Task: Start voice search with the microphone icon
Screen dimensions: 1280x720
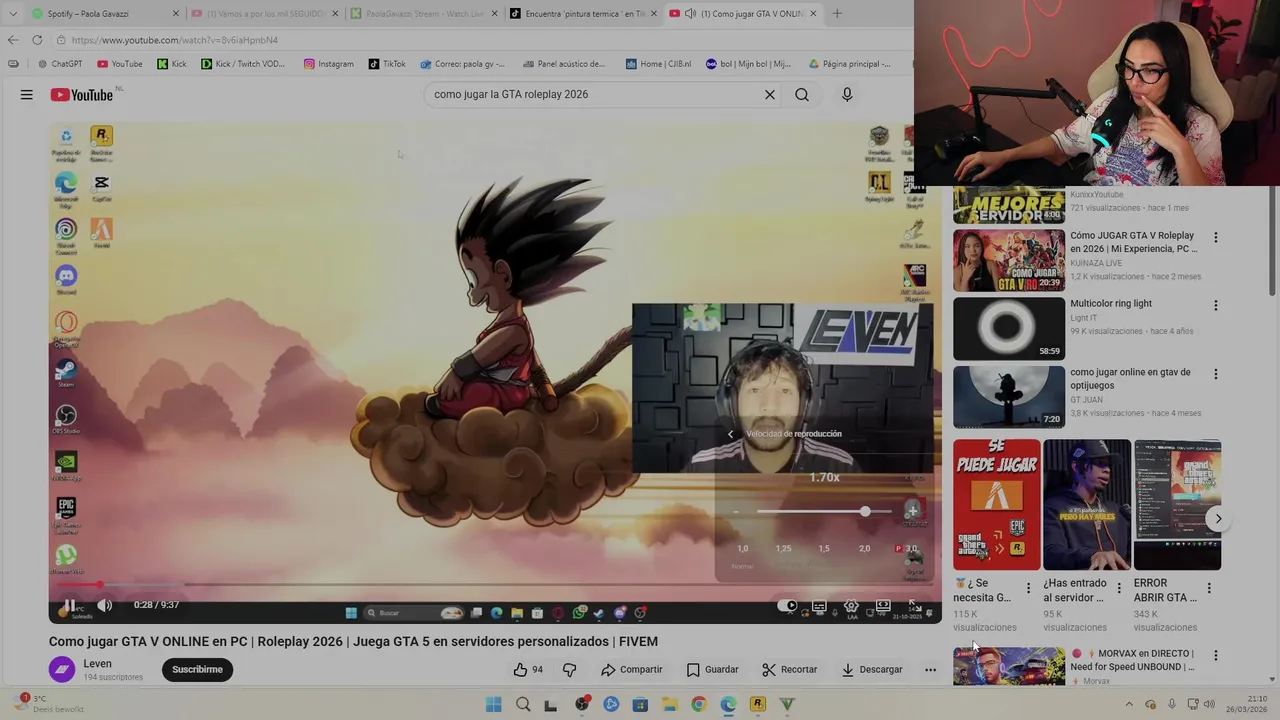Action: 847,95
